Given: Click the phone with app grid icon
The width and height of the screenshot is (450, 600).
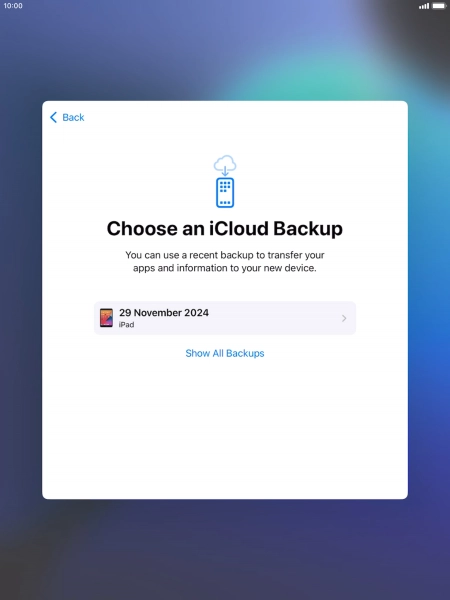Looking at the screenshot, I should click(225, 193).
